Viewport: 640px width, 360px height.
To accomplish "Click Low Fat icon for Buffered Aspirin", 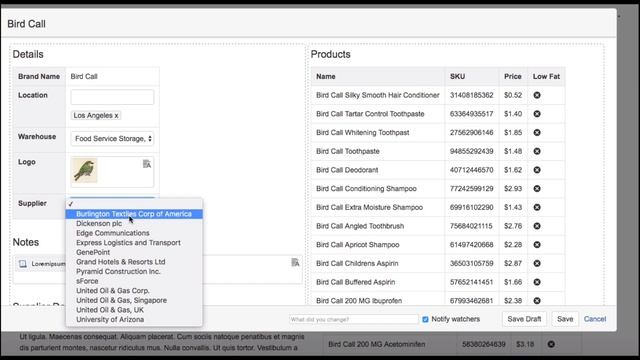I will pos(537,282).
